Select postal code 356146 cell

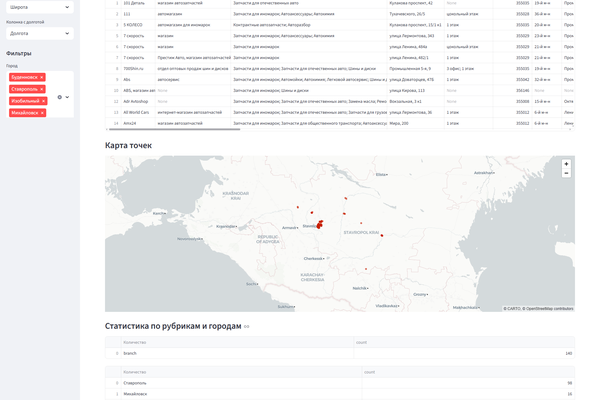click(512, 91)
